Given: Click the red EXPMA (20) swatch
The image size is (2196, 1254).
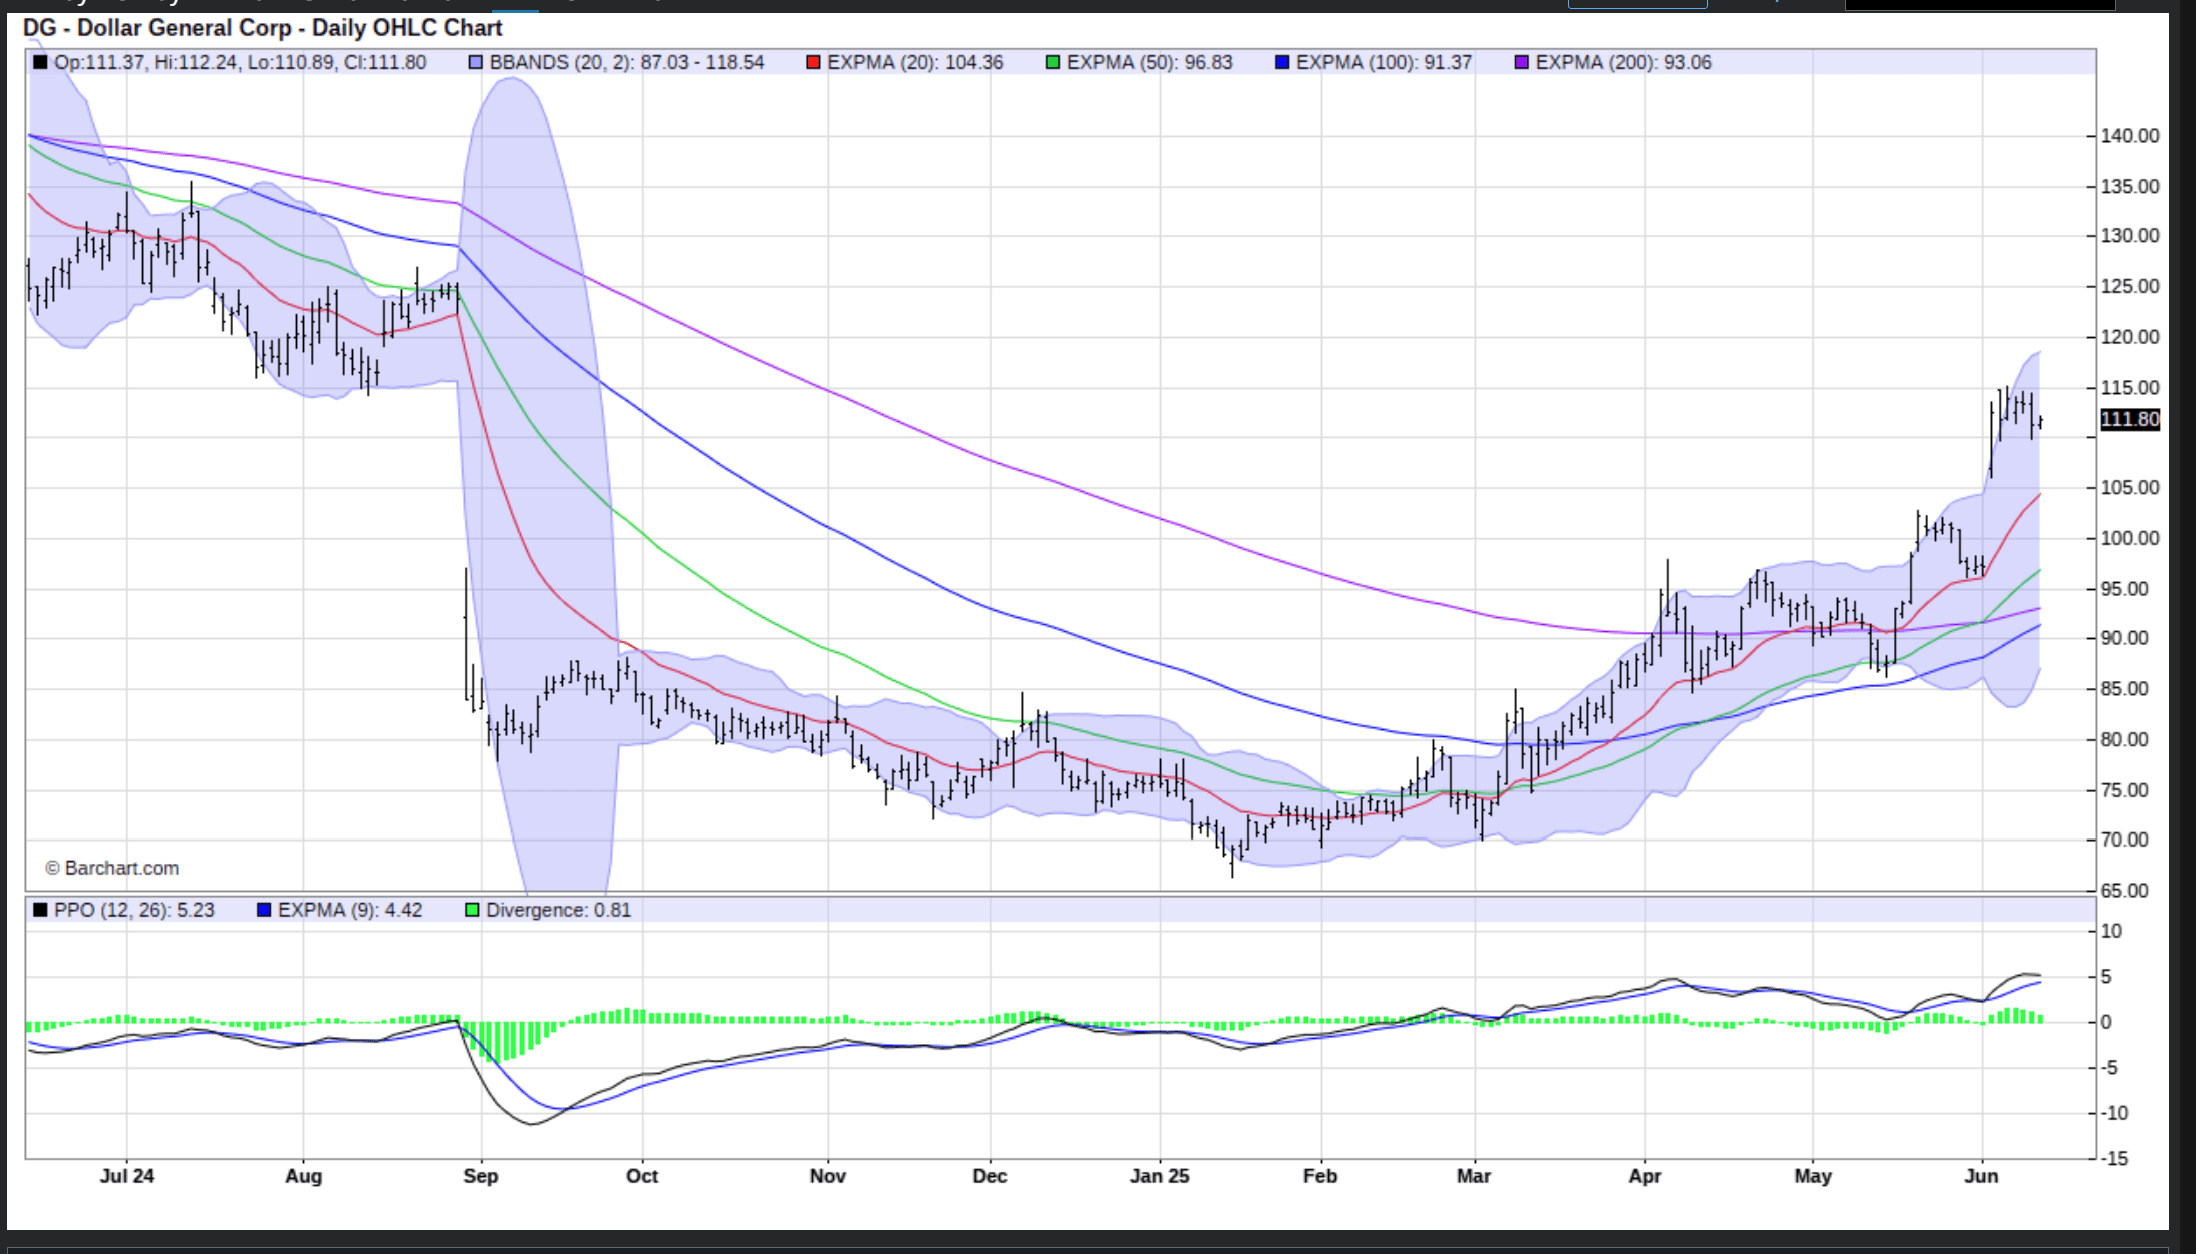Looking at the screenshot, I should (x=813, y=63).
